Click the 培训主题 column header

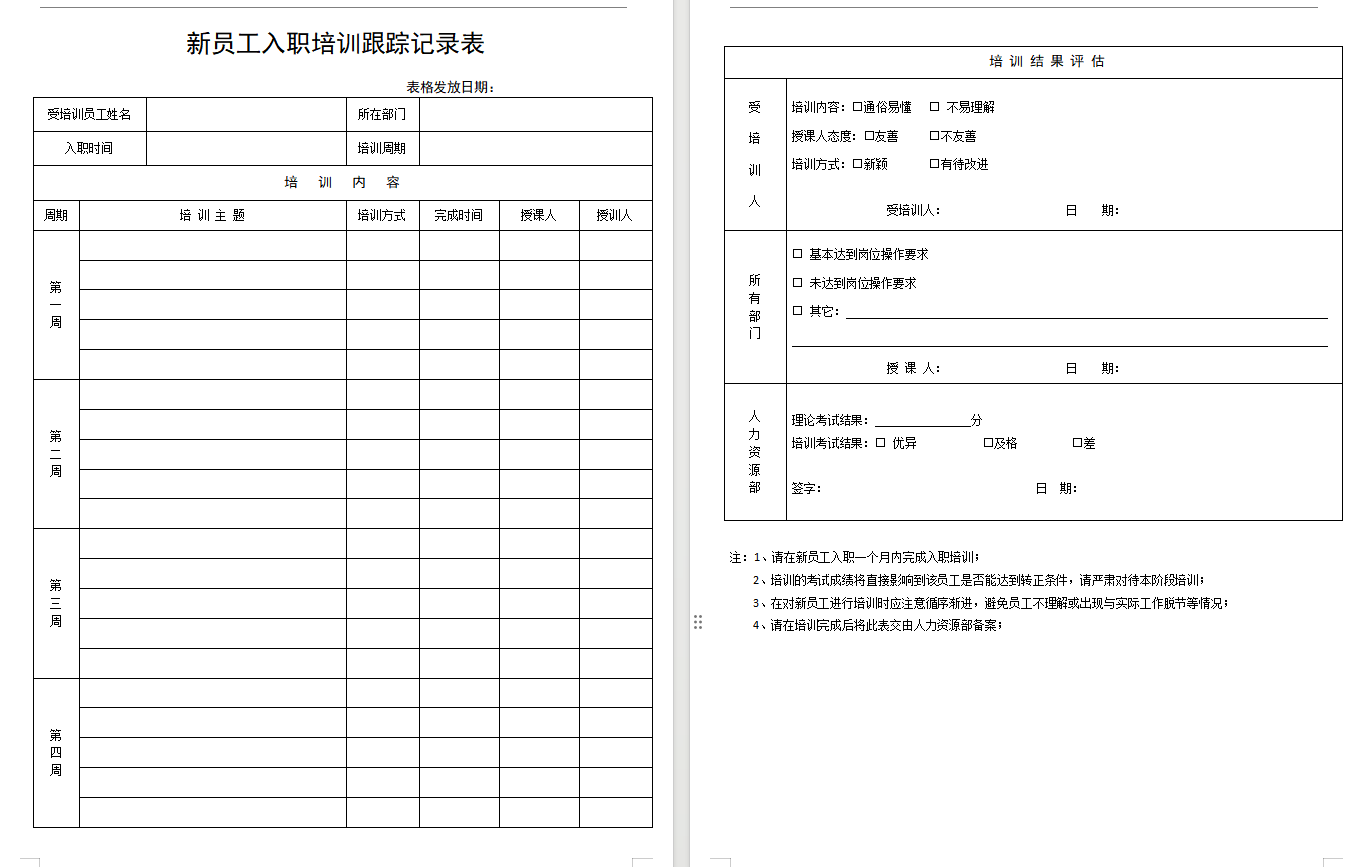pyautogui.click(x=212, y=215)
